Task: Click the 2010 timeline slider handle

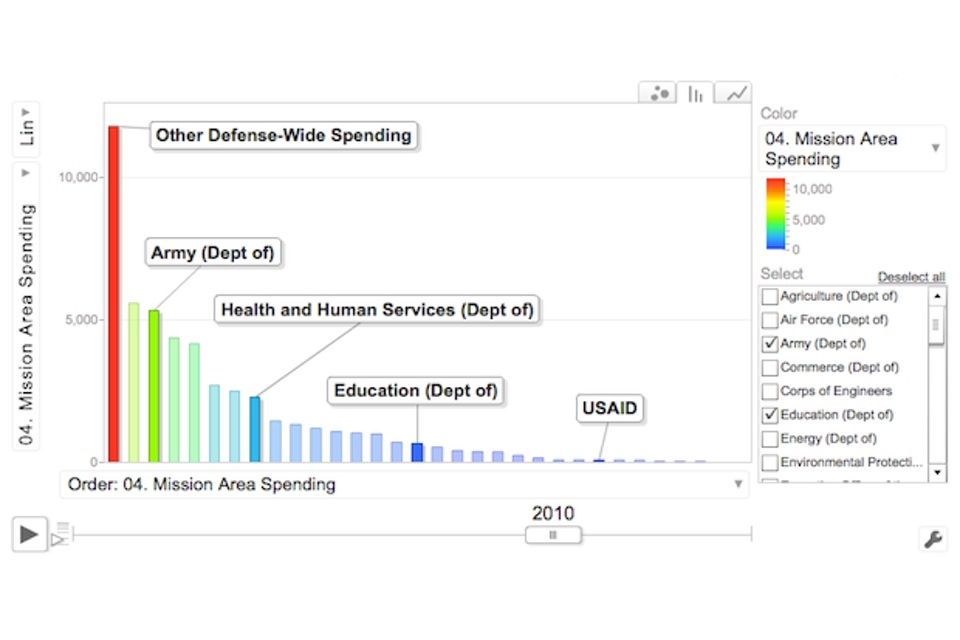Action: [552, 535]
